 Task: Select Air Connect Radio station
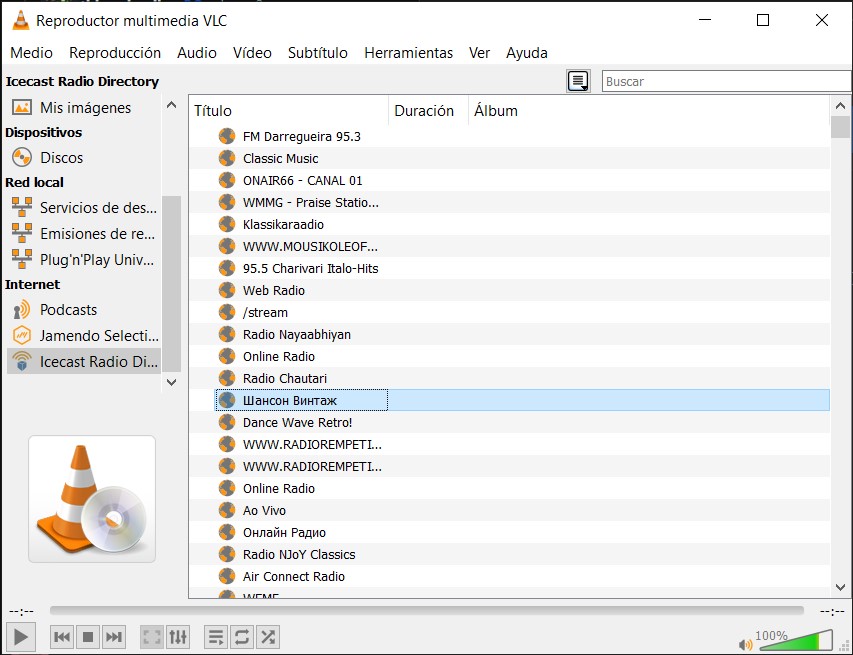[x=509, y=576]
